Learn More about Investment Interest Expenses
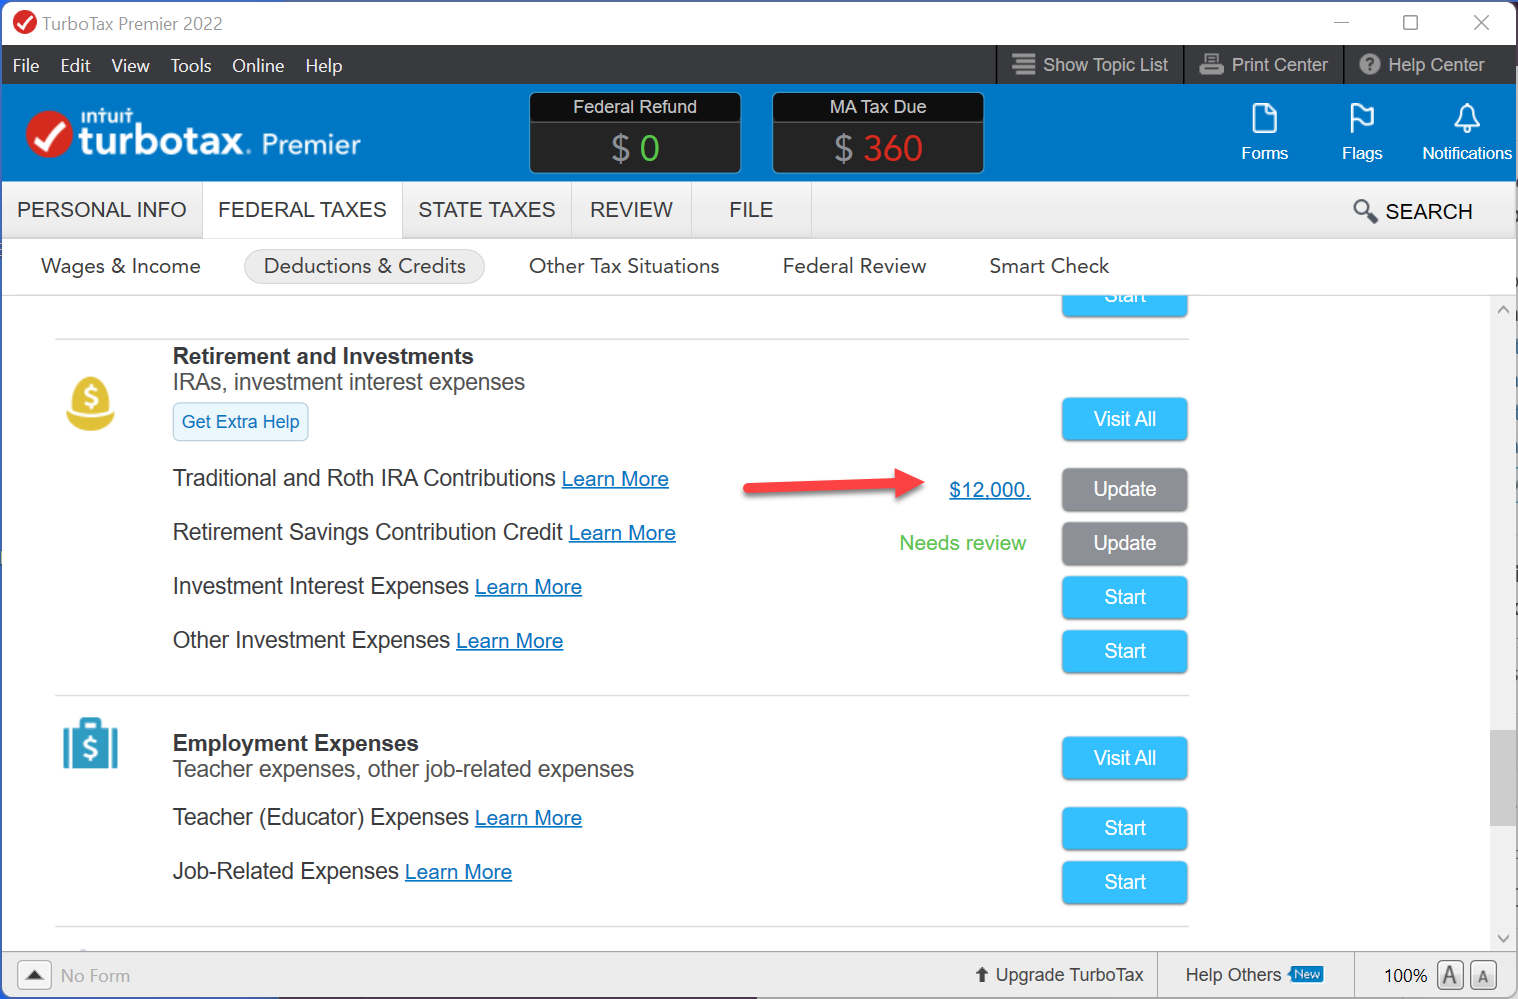Screen dimensions: 1518x999 click(x=528, y=587)
